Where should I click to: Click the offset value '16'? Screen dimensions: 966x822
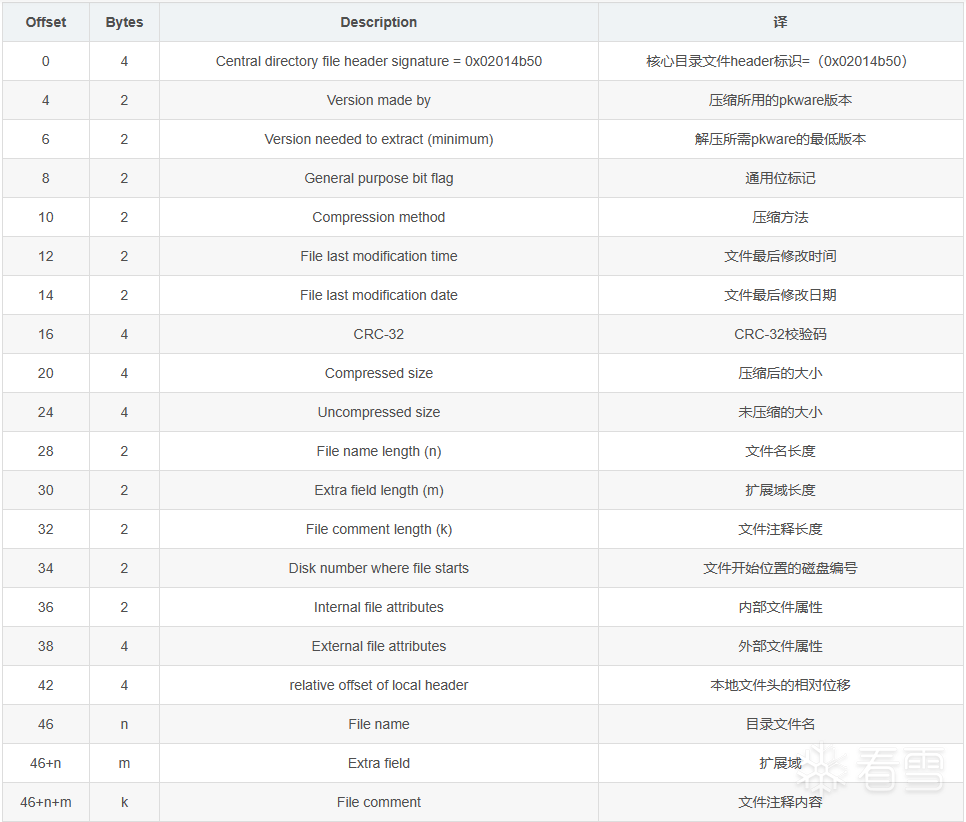tap(46, 334)
